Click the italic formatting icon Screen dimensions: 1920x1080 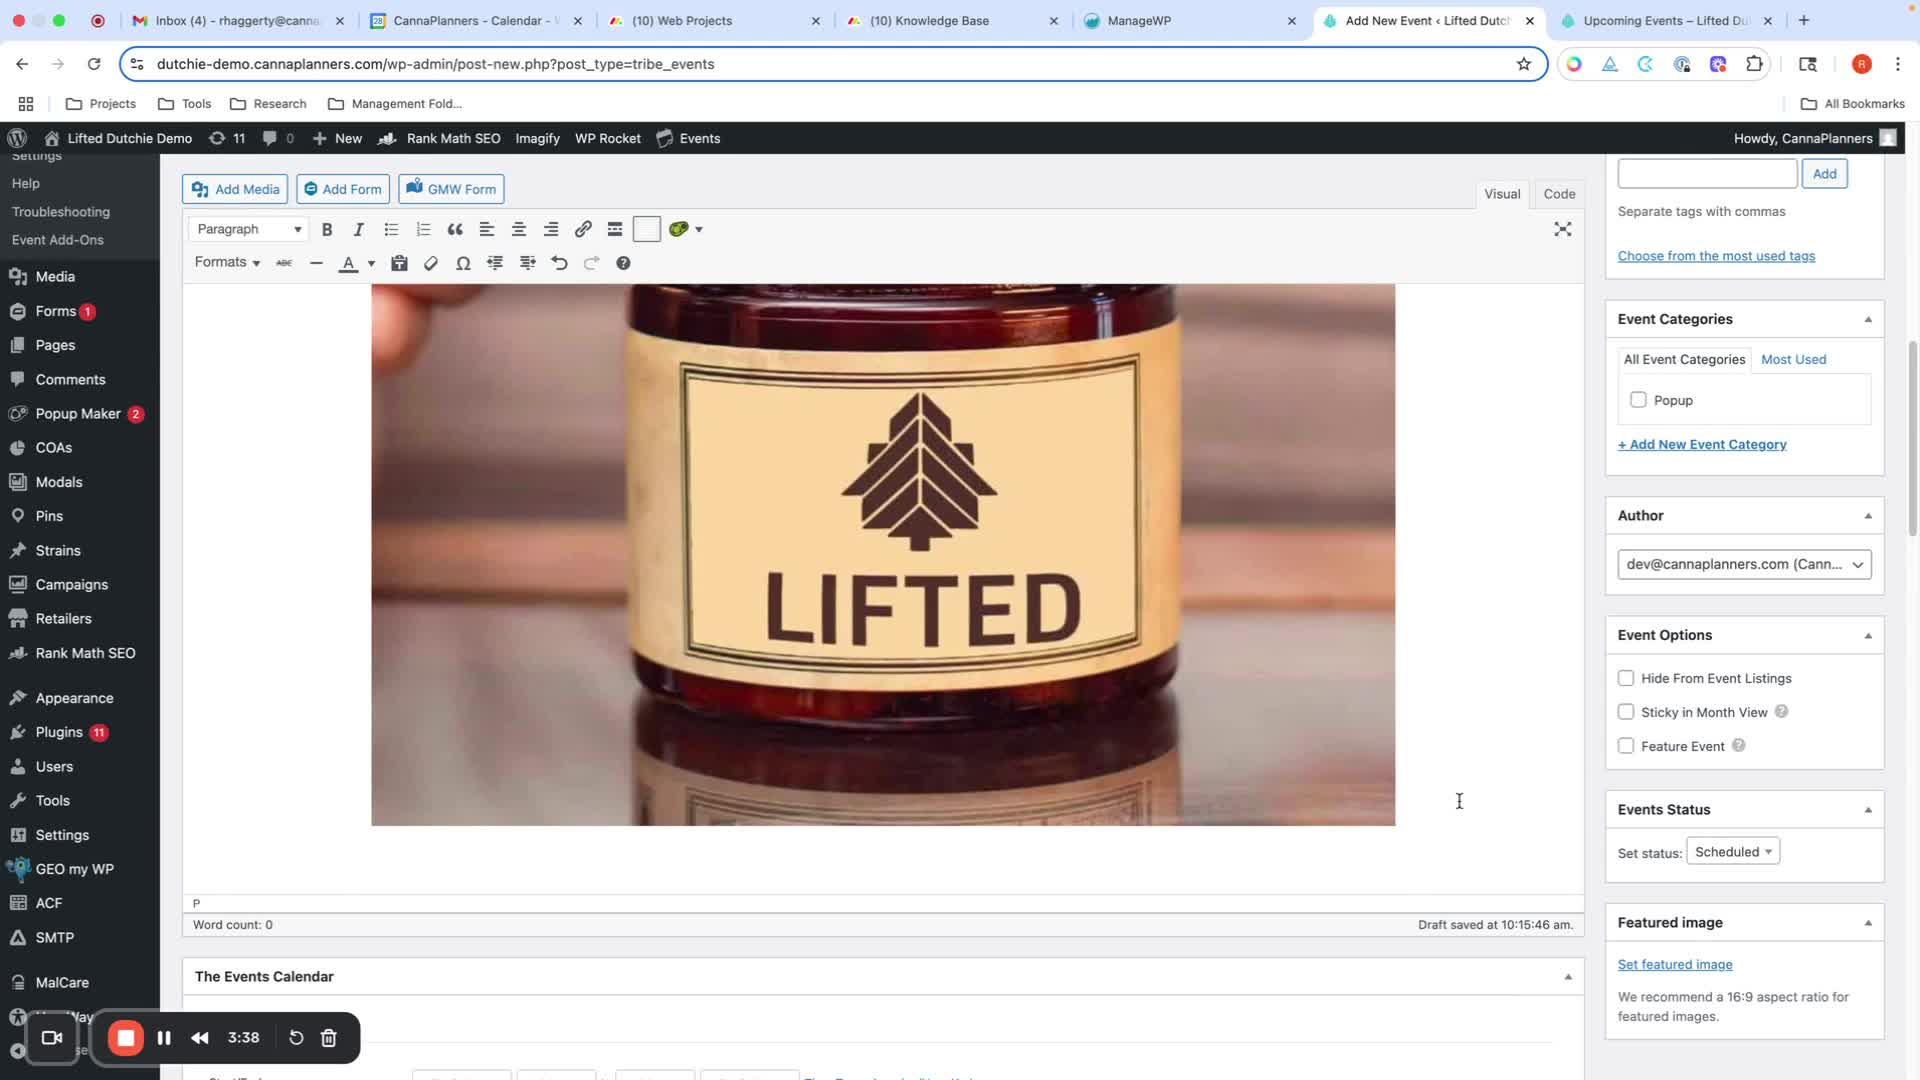(x=359, y=229)
